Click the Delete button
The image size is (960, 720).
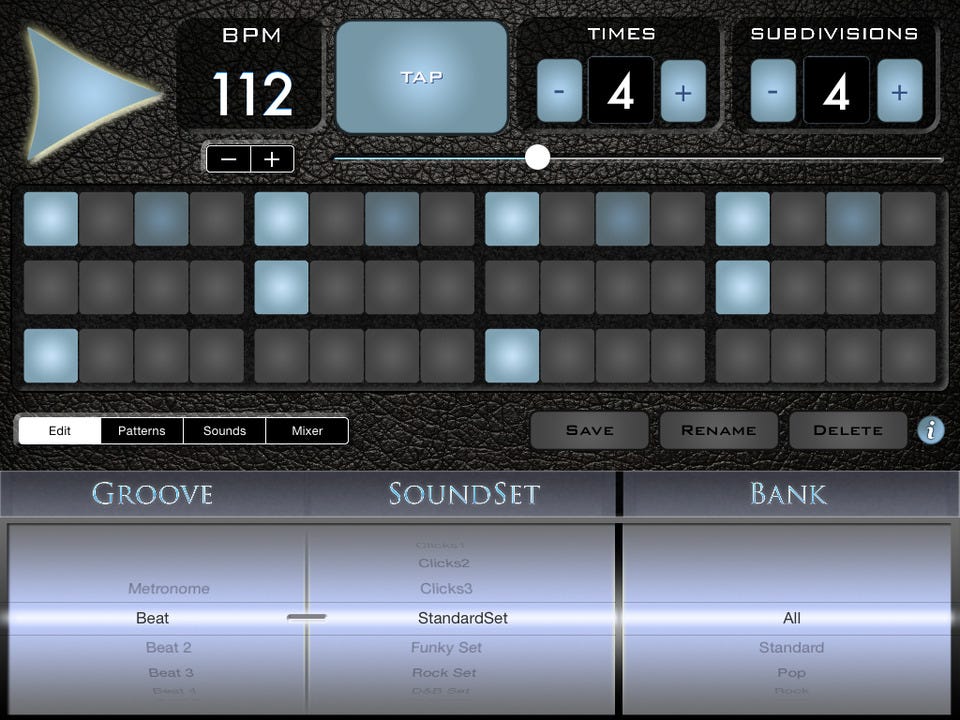(848, 430)
